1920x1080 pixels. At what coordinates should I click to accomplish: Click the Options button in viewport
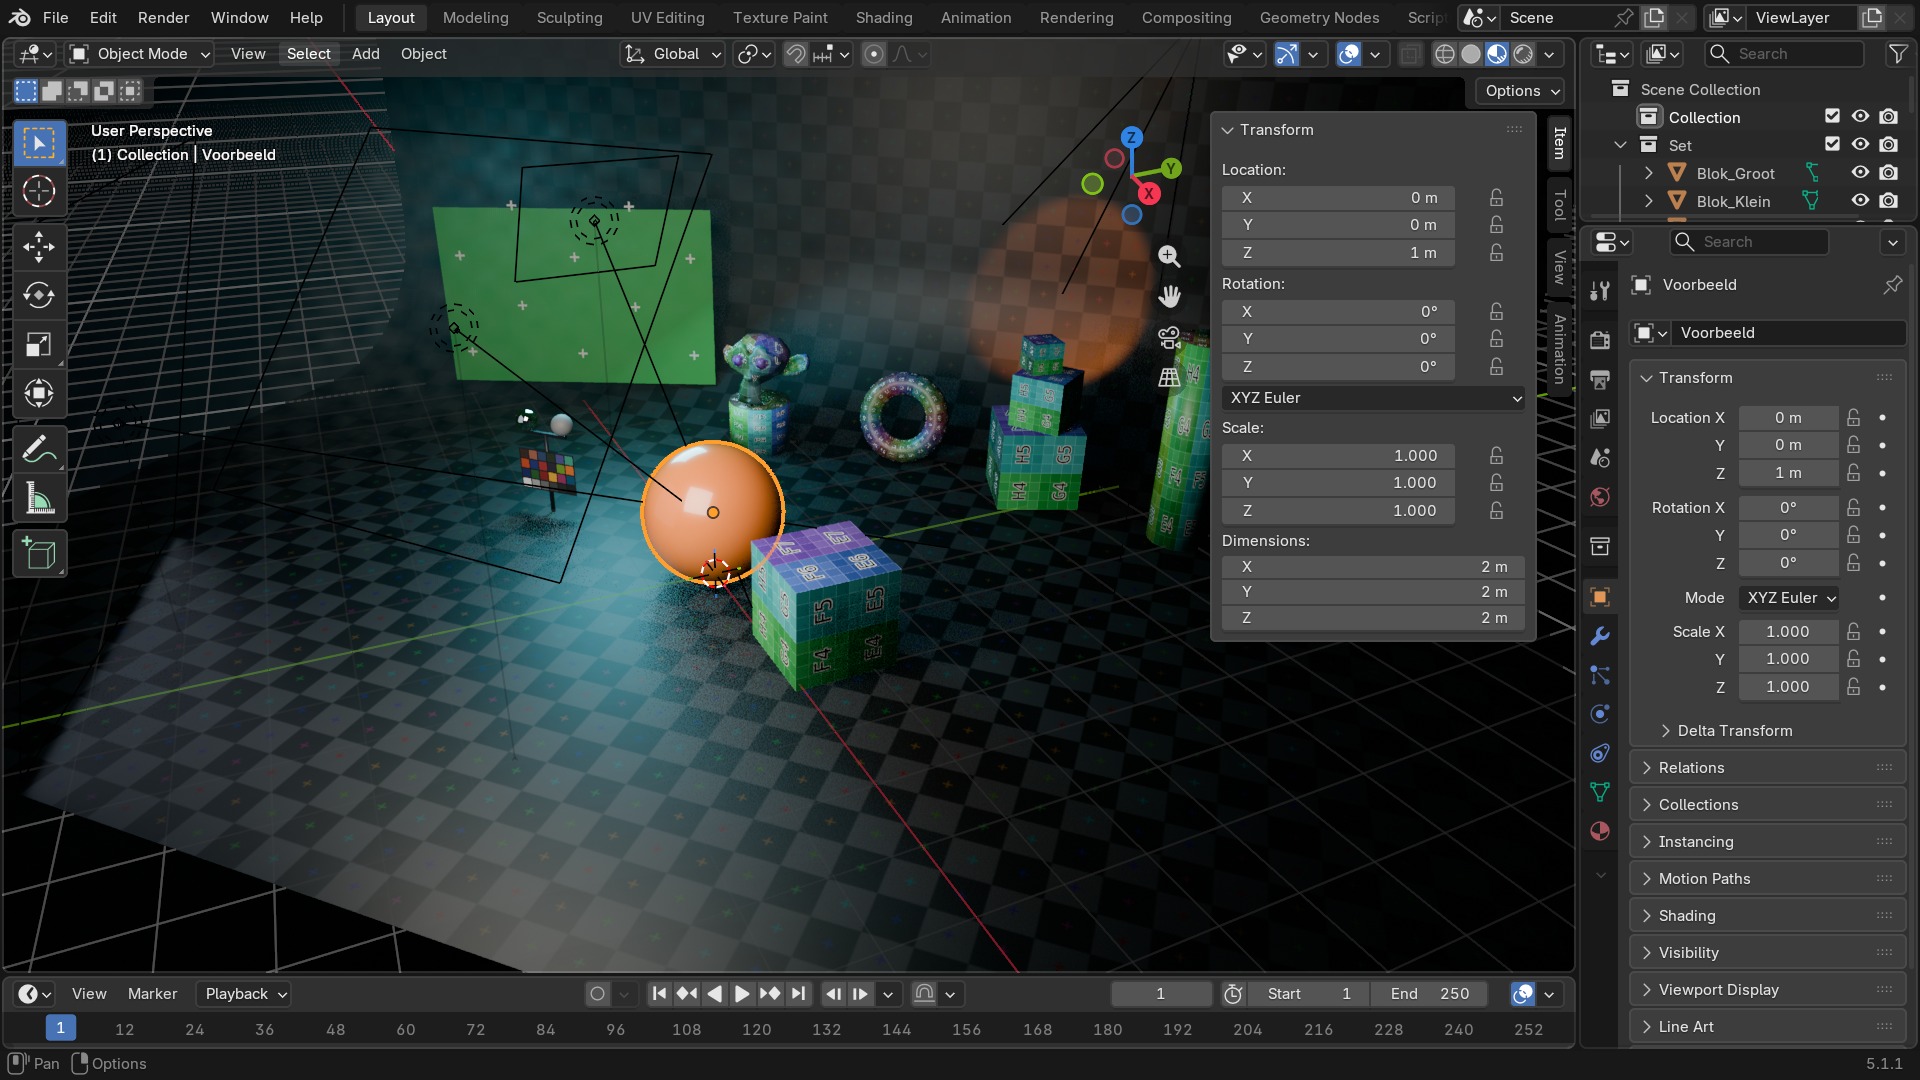pos(1519,91)
